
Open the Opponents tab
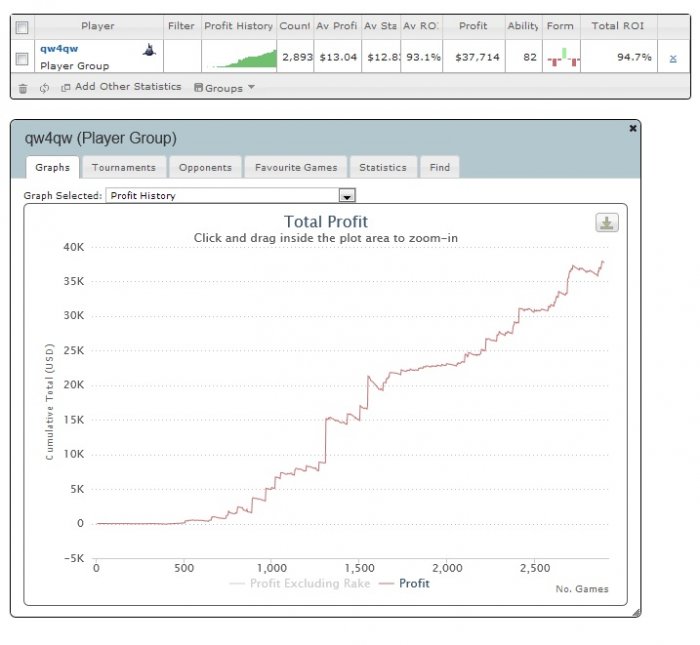pos(205,167)
